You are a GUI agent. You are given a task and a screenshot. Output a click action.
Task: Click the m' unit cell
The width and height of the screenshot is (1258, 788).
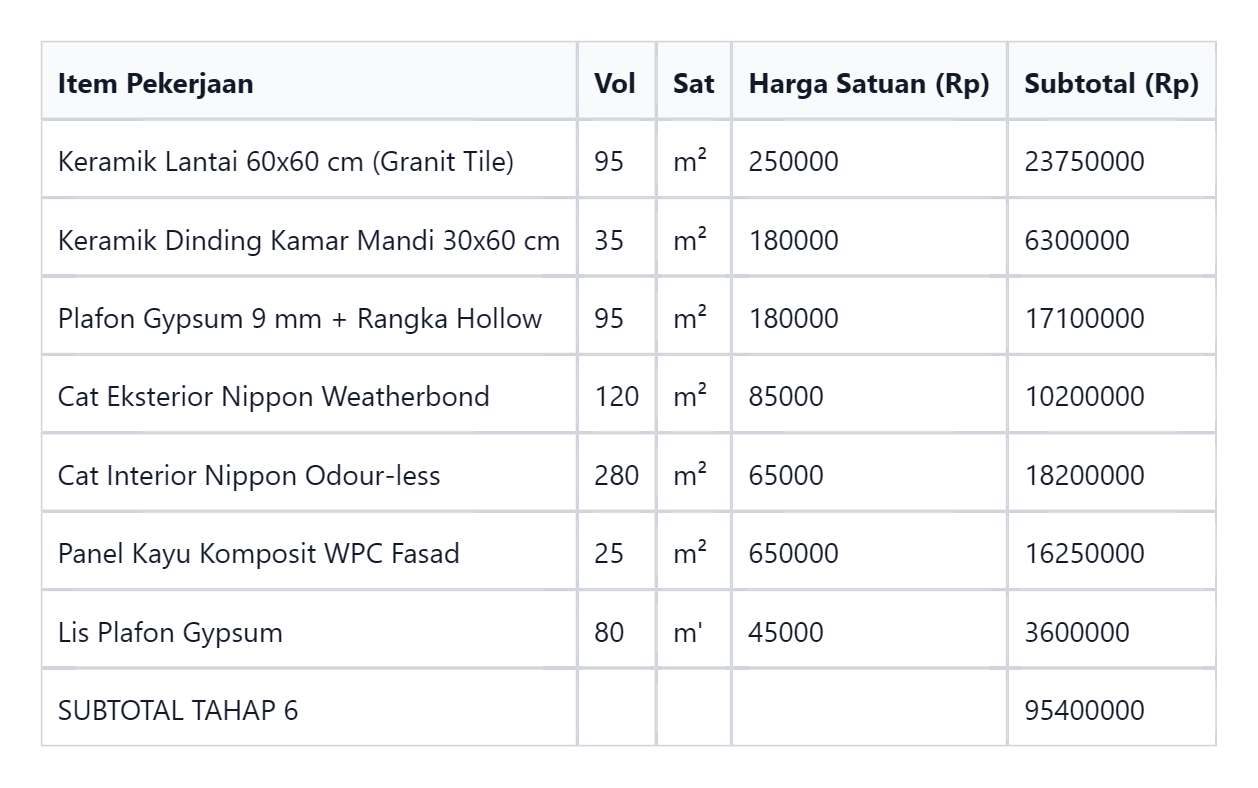point(694,632)
